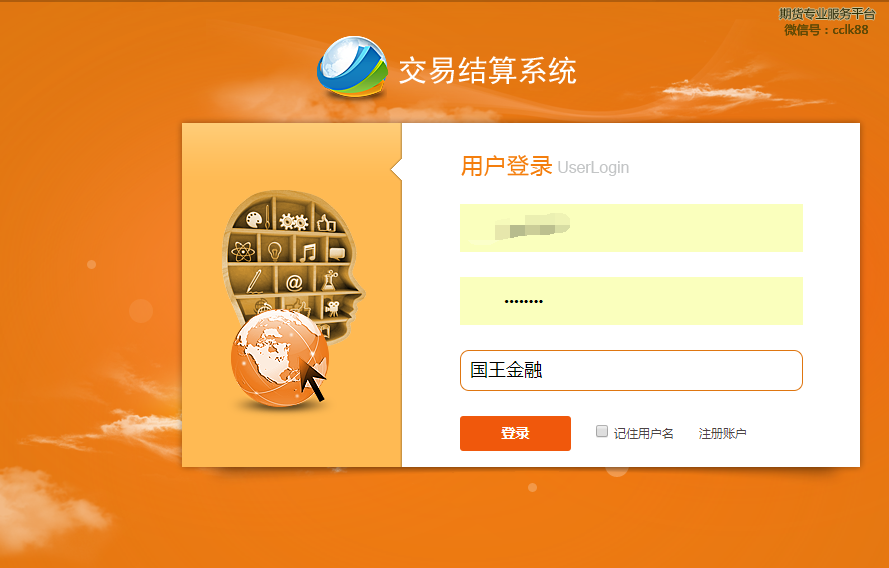Click the paint palette icon in head shelf
Screen dimensions: 889x568
255,218
